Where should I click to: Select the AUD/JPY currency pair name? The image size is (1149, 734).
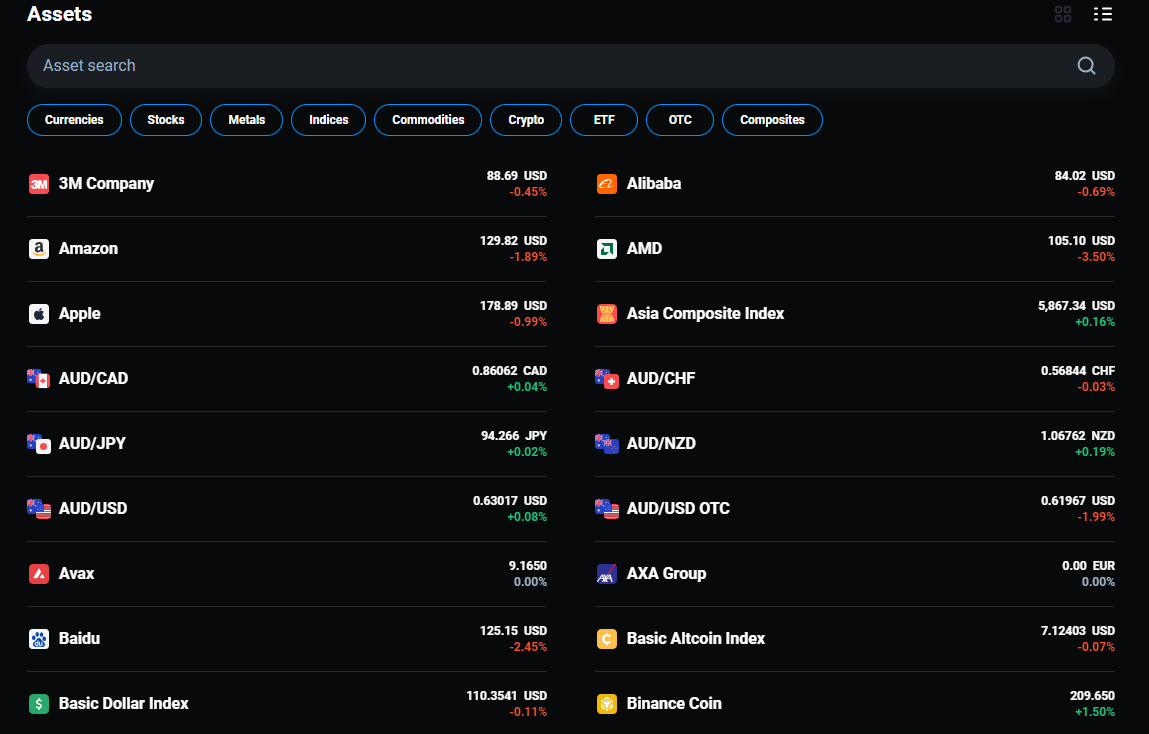point(92,444)
